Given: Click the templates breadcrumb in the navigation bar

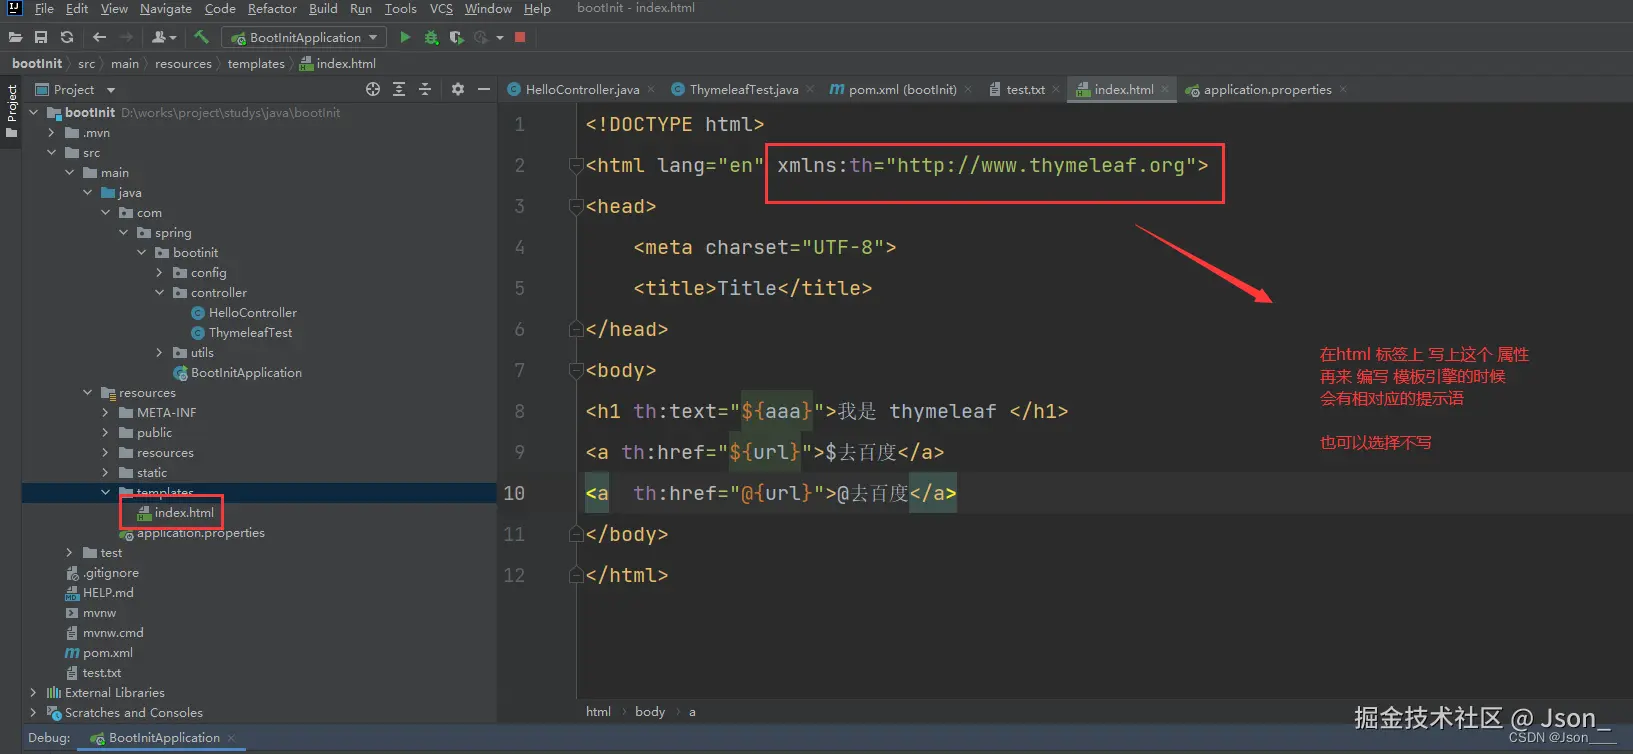Looking at the screenshot, I should pyautogui.click(x=256, y=64).
